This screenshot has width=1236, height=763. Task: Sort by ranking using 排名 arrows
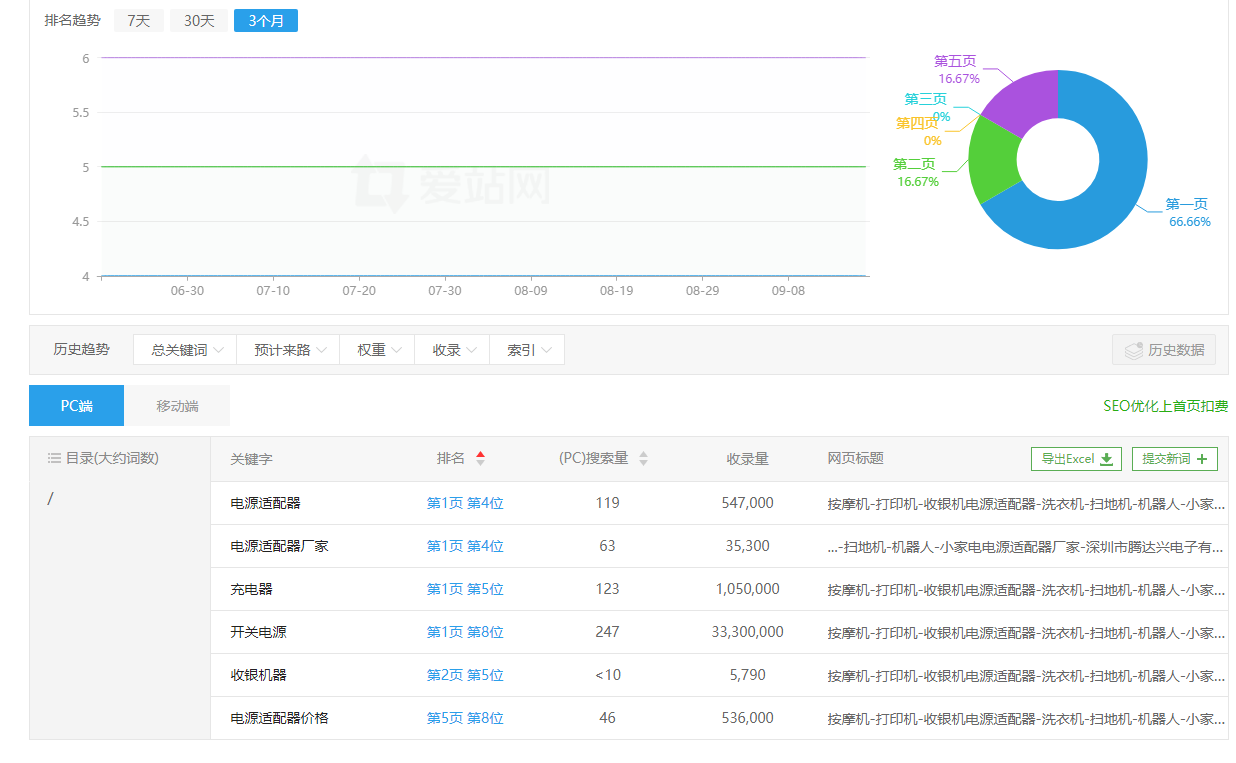tap(480, 458)
